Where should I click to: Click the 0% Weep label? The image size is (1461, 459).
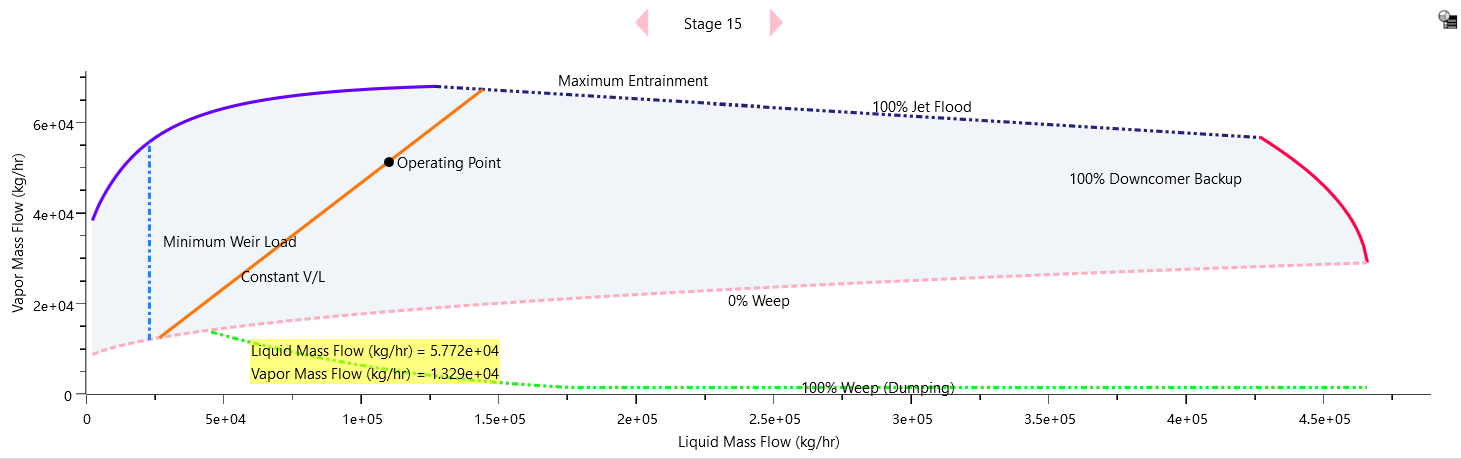[758, 301]
